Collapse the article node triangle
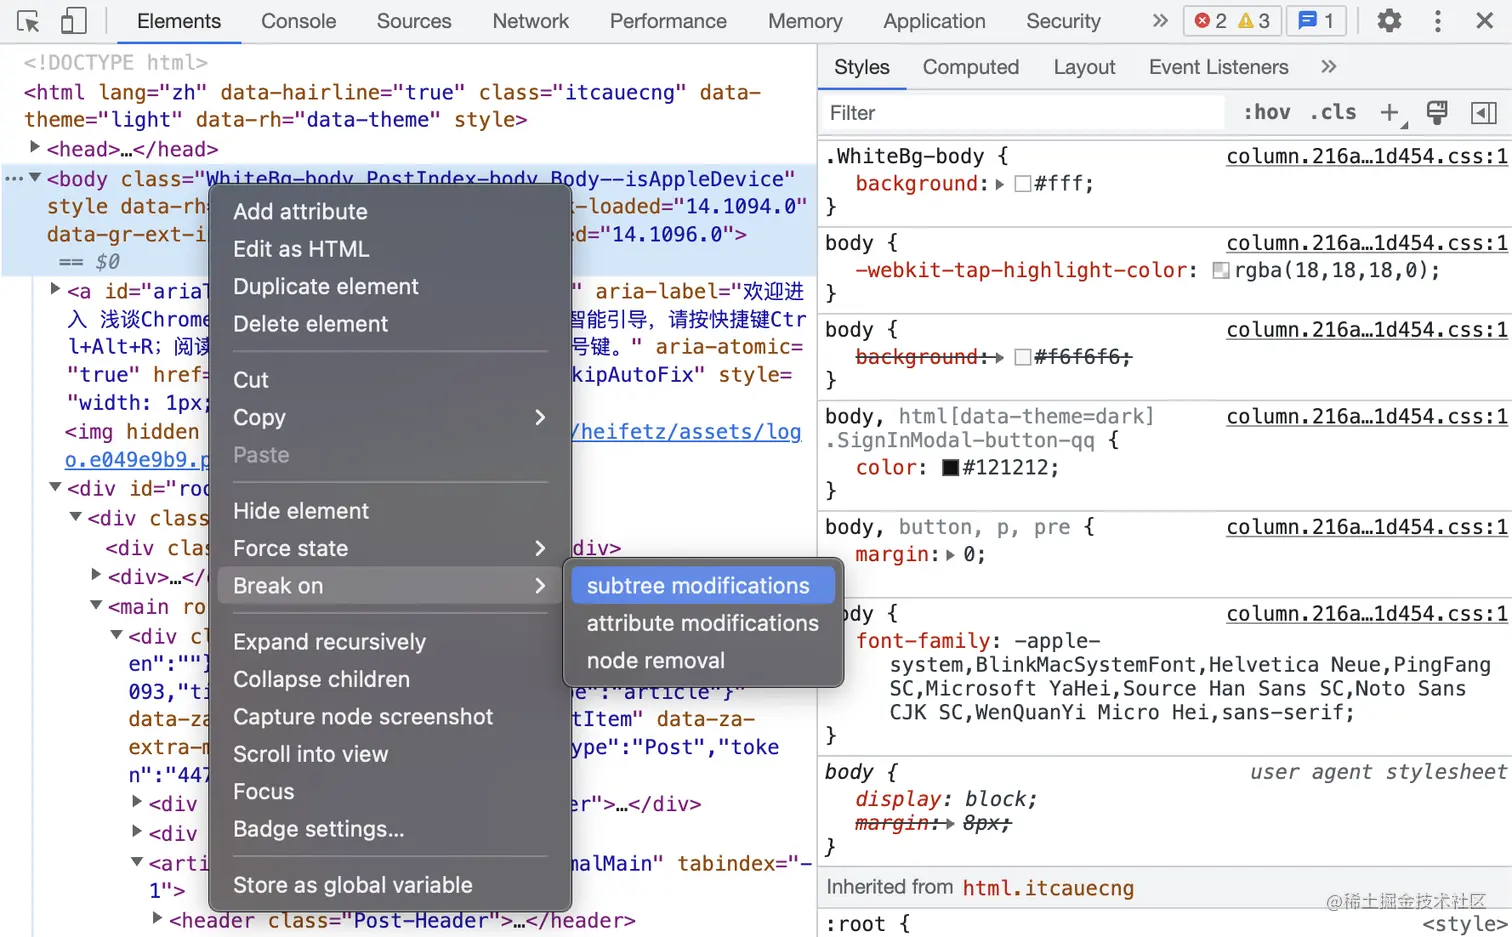The height and width of the screenshot is (937, 1512). coord(137,861)
